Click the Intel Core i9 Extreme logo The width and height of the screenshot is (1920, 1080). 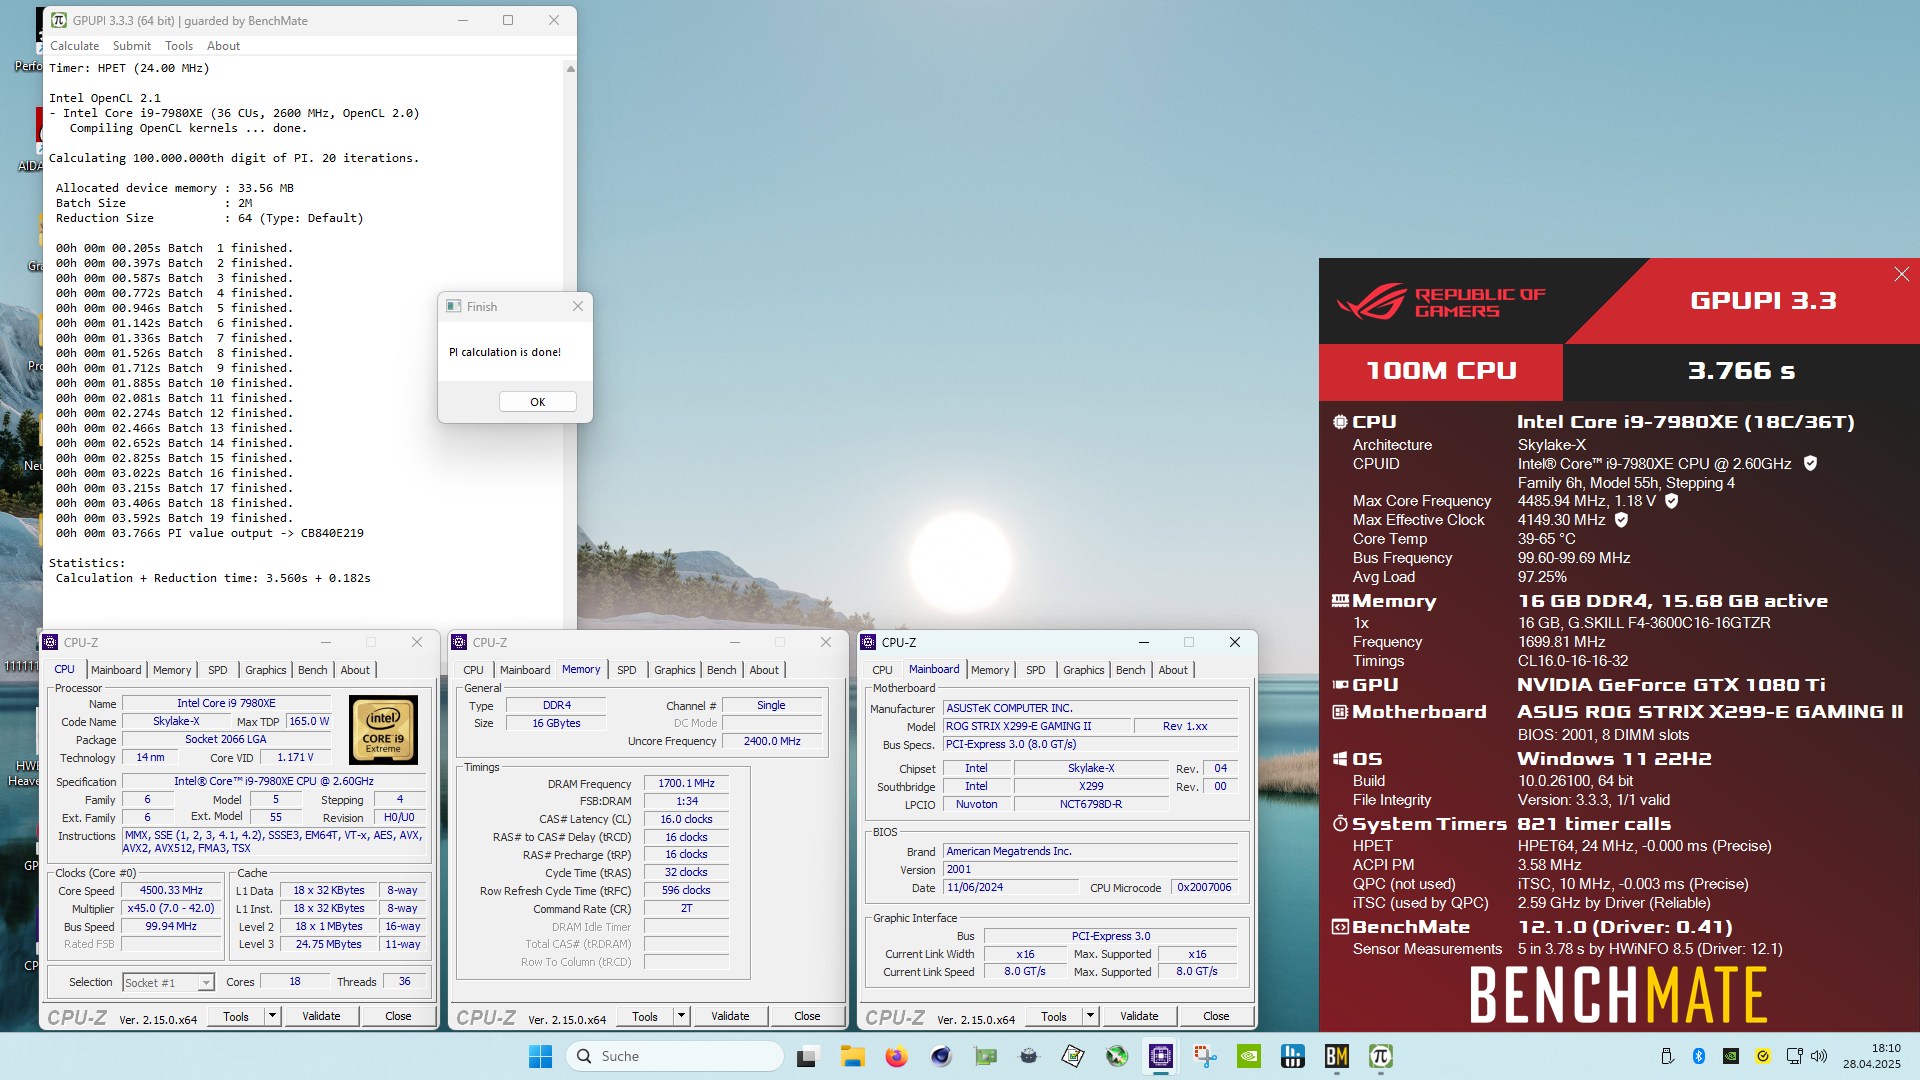pyautogui.click(x=383, y=730)
